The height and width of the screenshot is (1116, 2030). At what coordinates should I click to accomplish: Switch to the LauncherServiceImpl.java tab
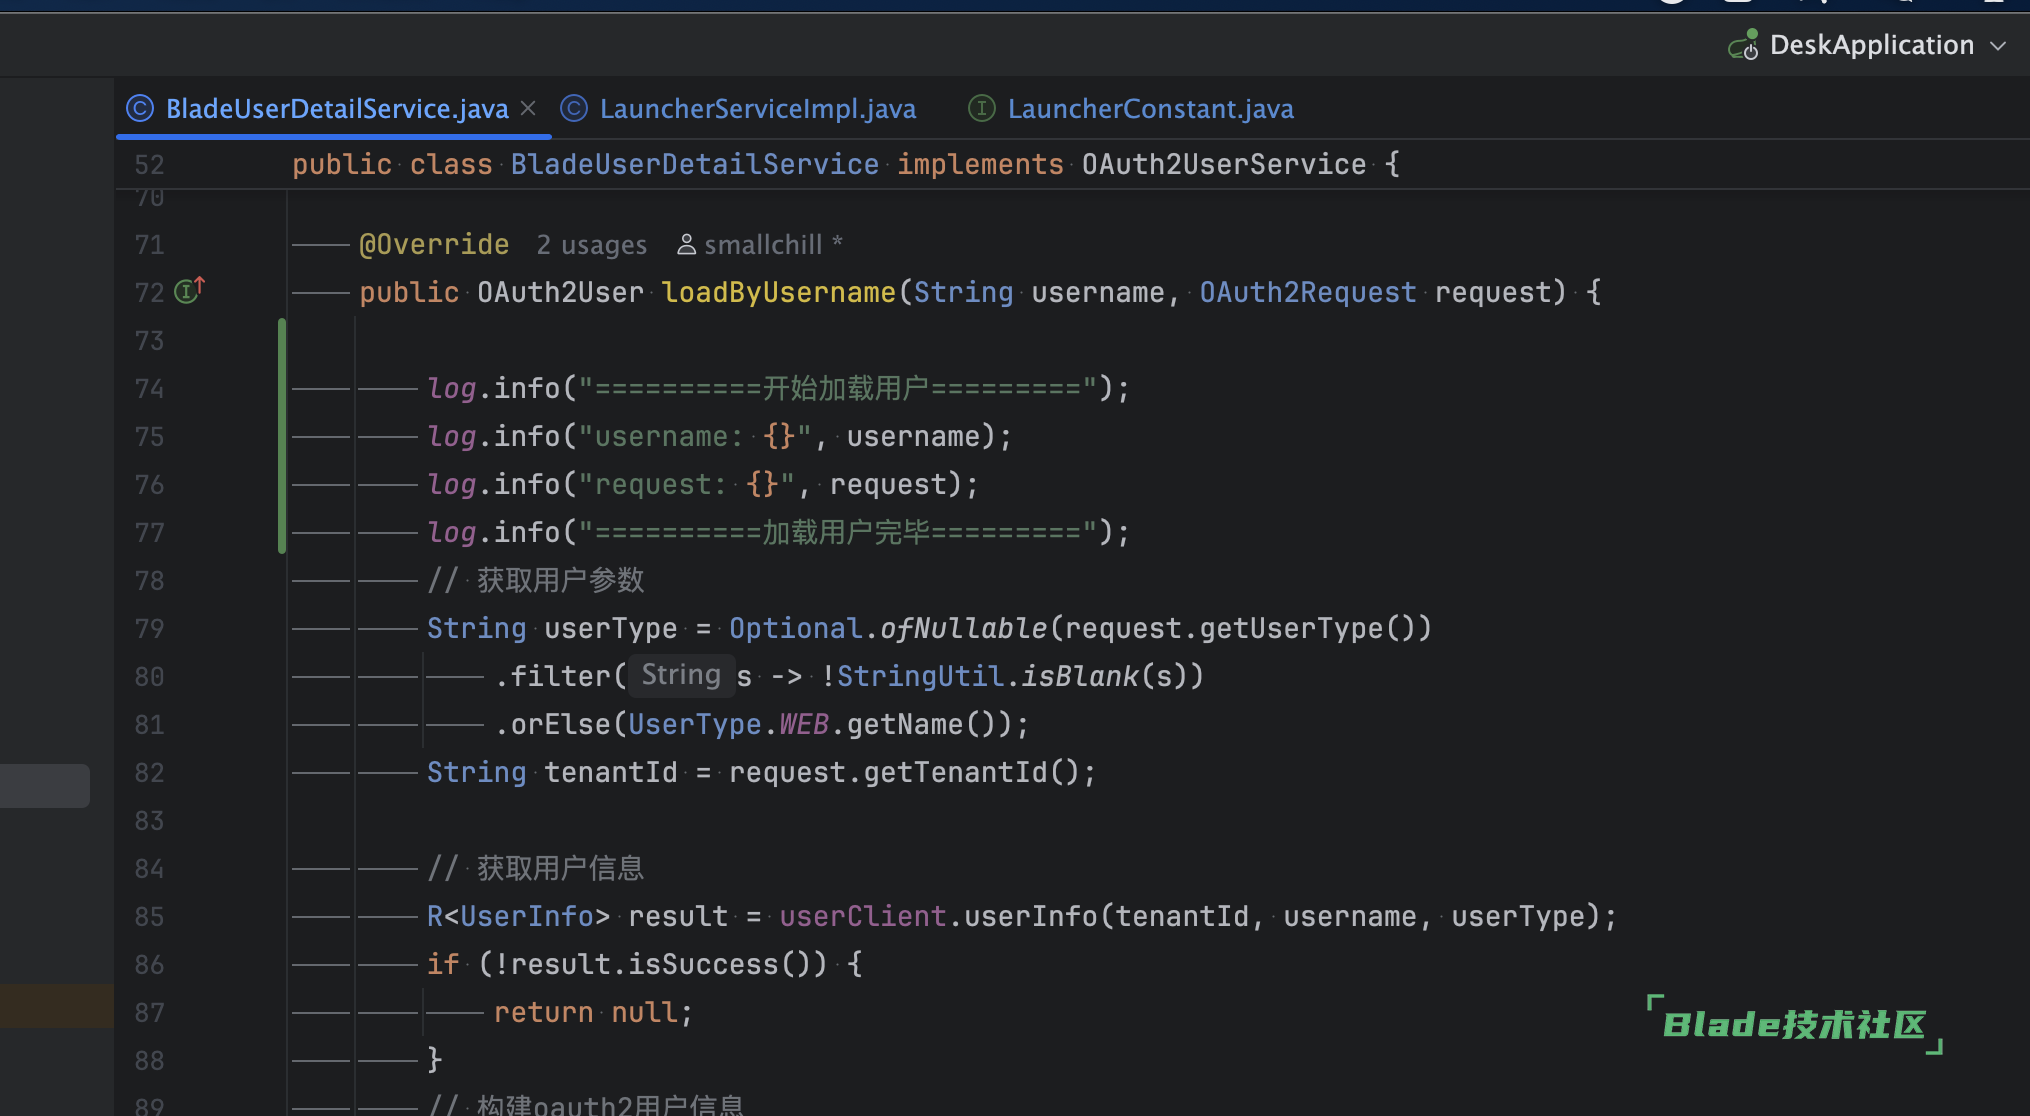757,109
